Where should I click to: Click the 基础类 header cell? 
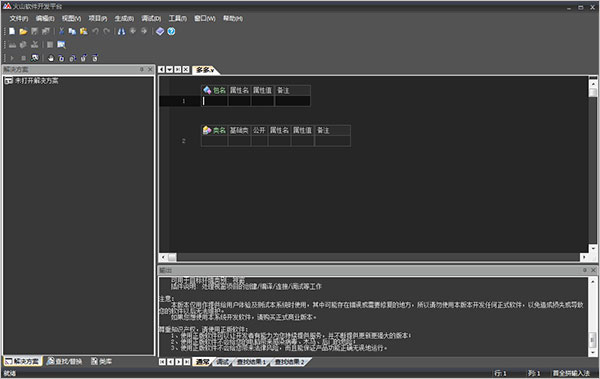[239, 131]
